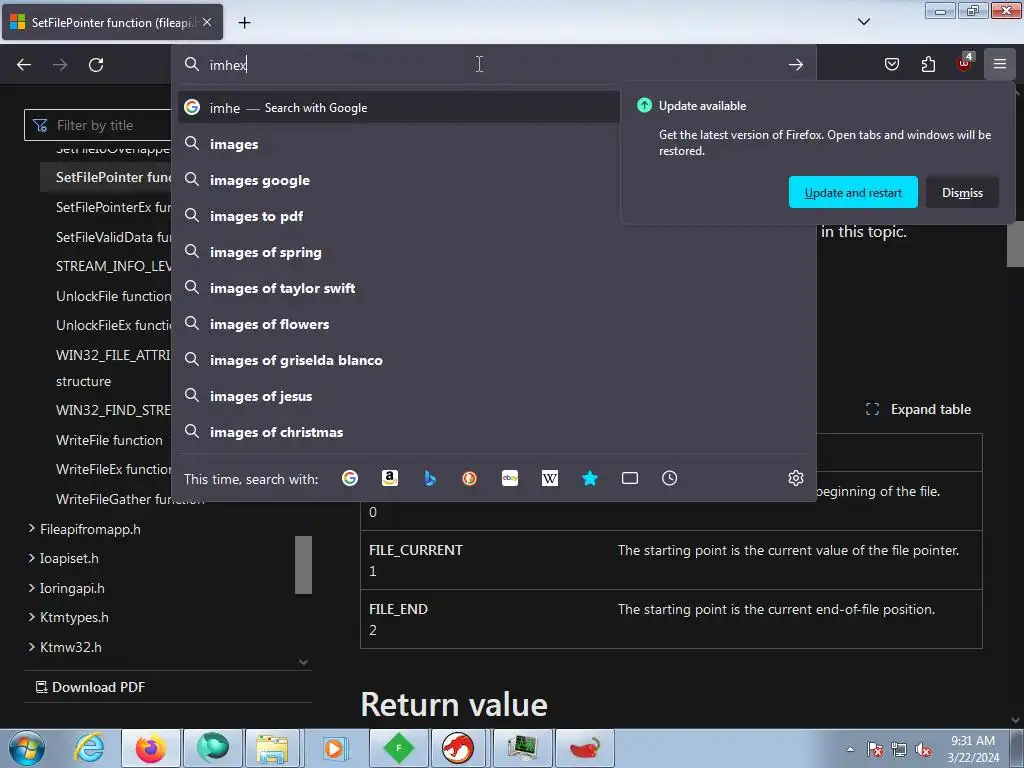
Task: Select suggestion 'images of flowers'
Action: coord(493,324)
